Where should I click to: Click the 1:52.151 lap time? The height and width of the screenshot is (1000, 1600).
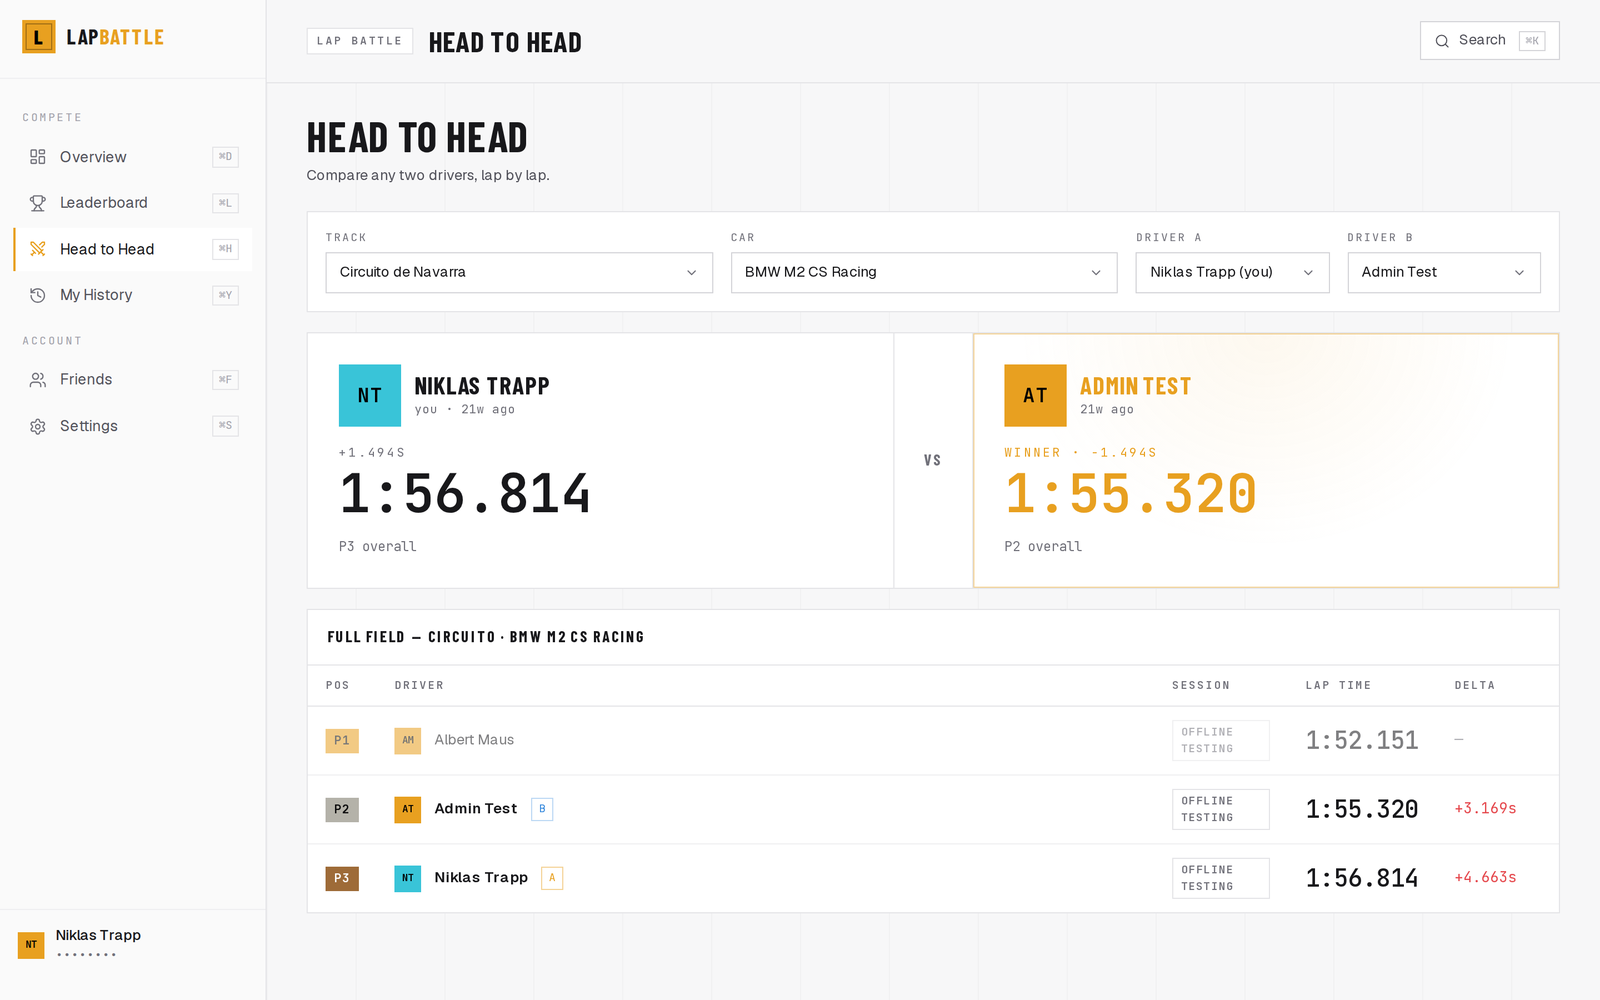1362,741
